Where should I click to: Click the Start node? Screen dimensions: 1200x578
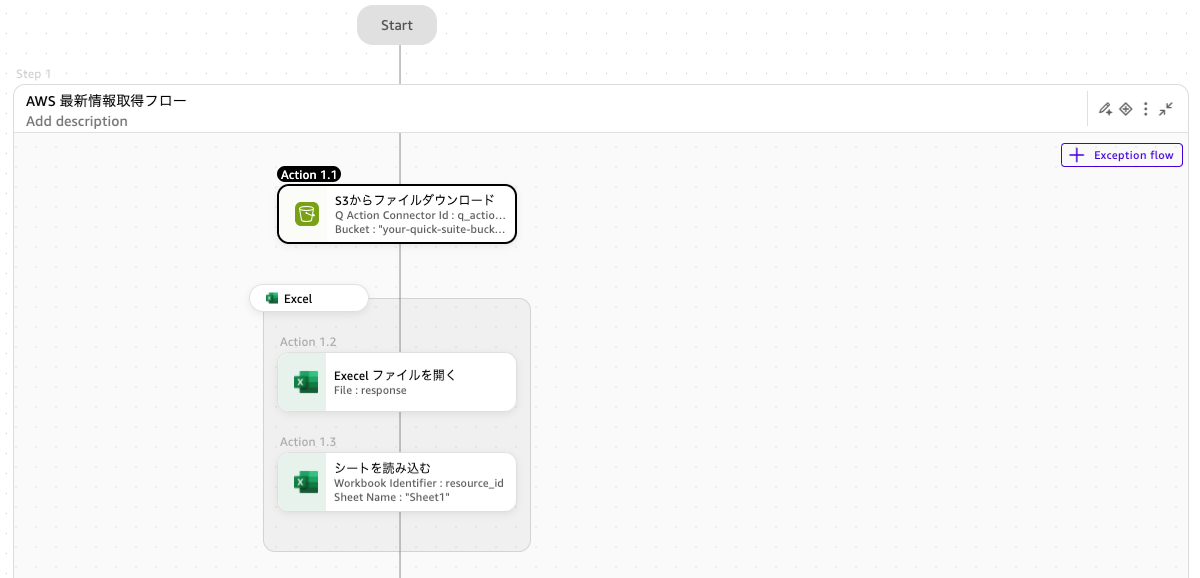click(x=397, y=25)
